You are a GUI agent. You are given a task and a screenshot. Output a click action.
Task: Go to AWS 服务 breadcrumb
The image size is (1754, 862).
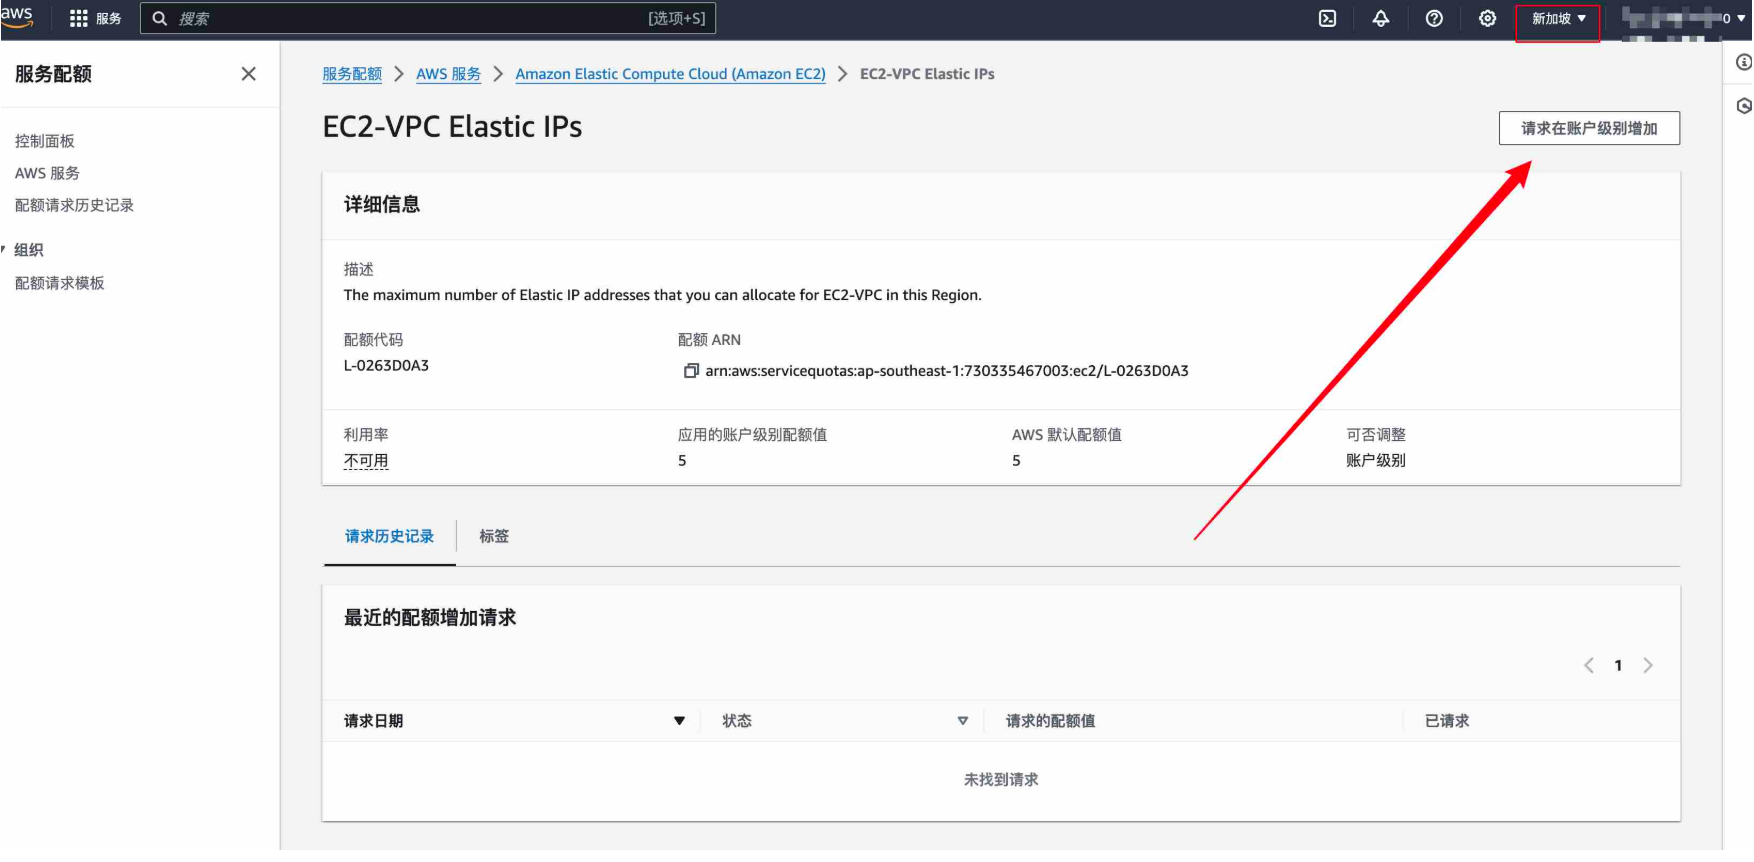(x=448, y=74)
